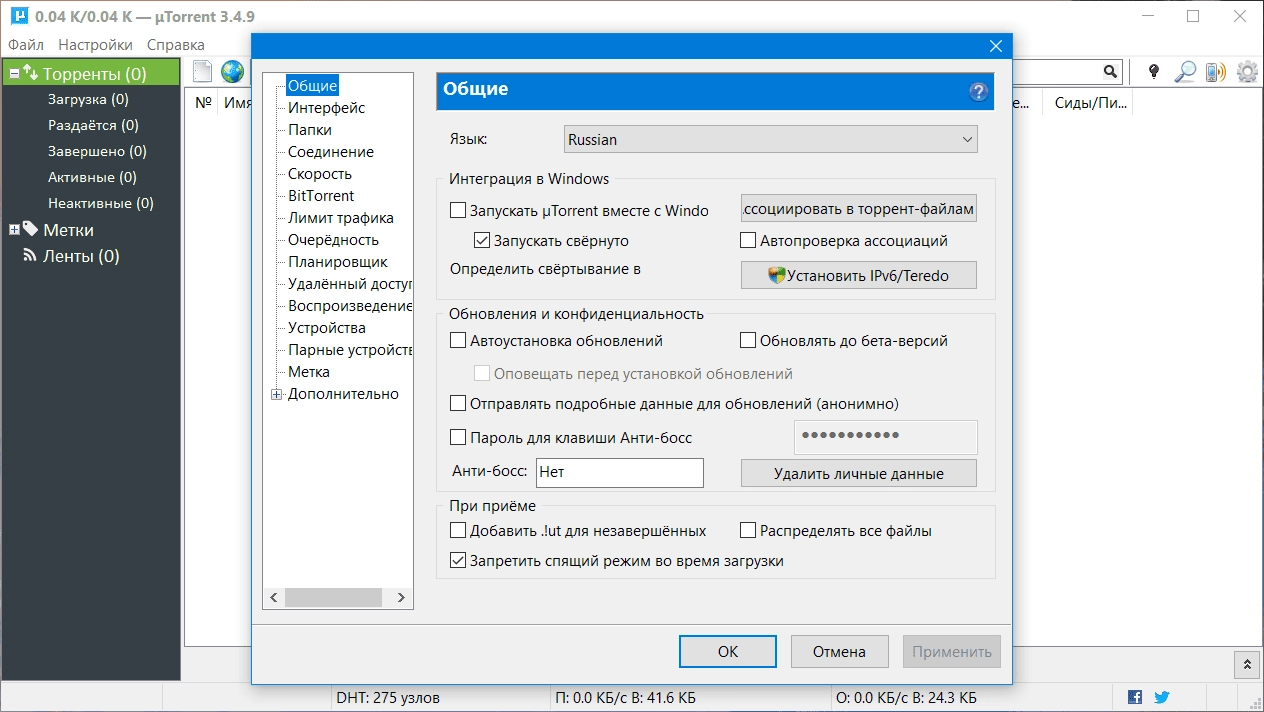Click the phone remote devices toolbar icon
Screen dimensions: 1264x712
pyautogui.click(x=1215, y=72)
